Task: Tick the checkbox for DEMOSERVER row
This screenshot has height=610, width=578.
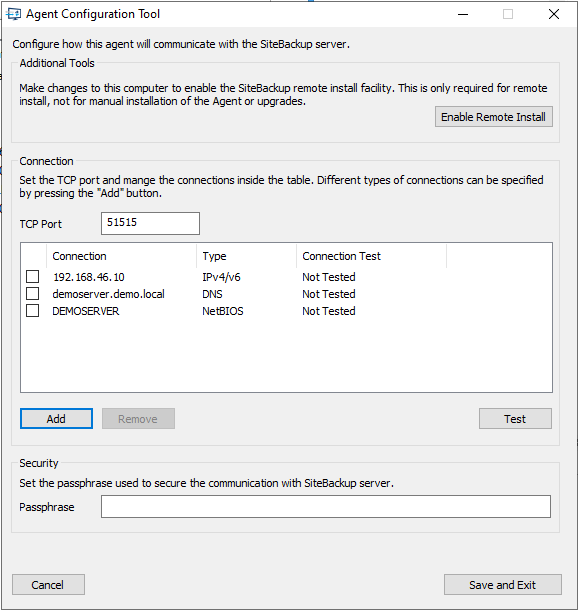Action: click(x=33, y=311)
